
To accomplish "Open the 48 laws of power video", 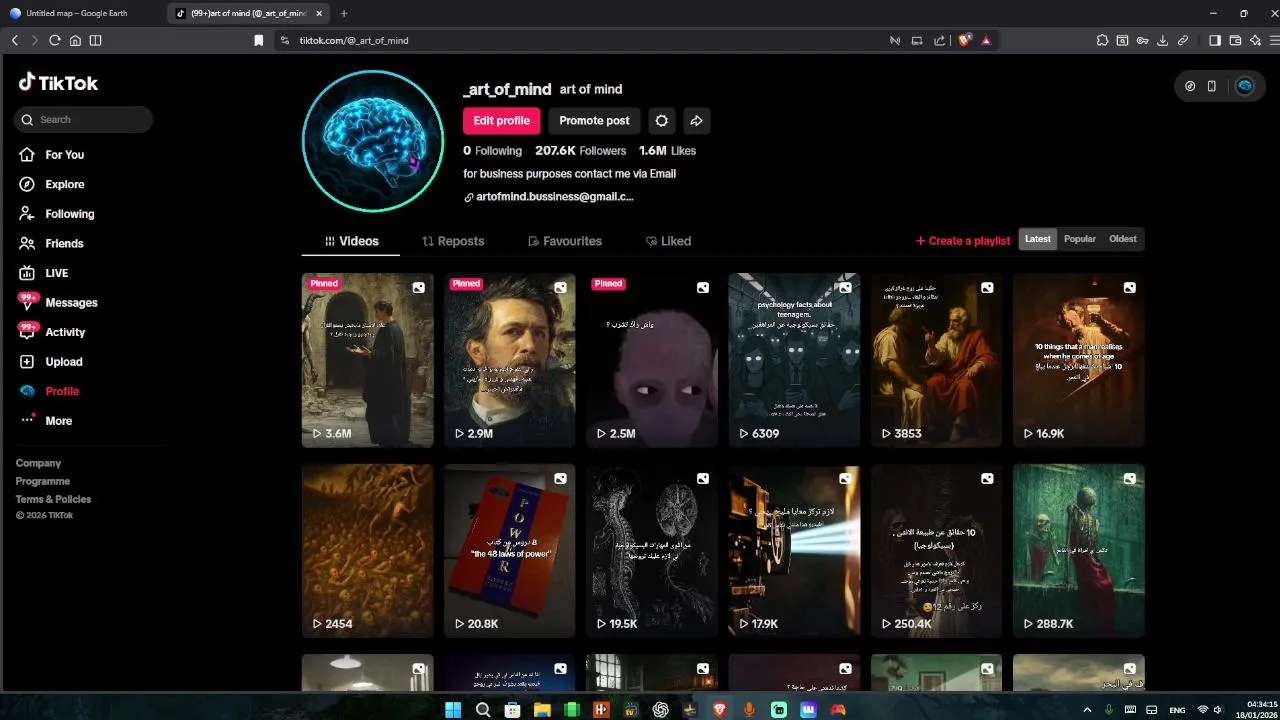I will (x=510, y=550).
